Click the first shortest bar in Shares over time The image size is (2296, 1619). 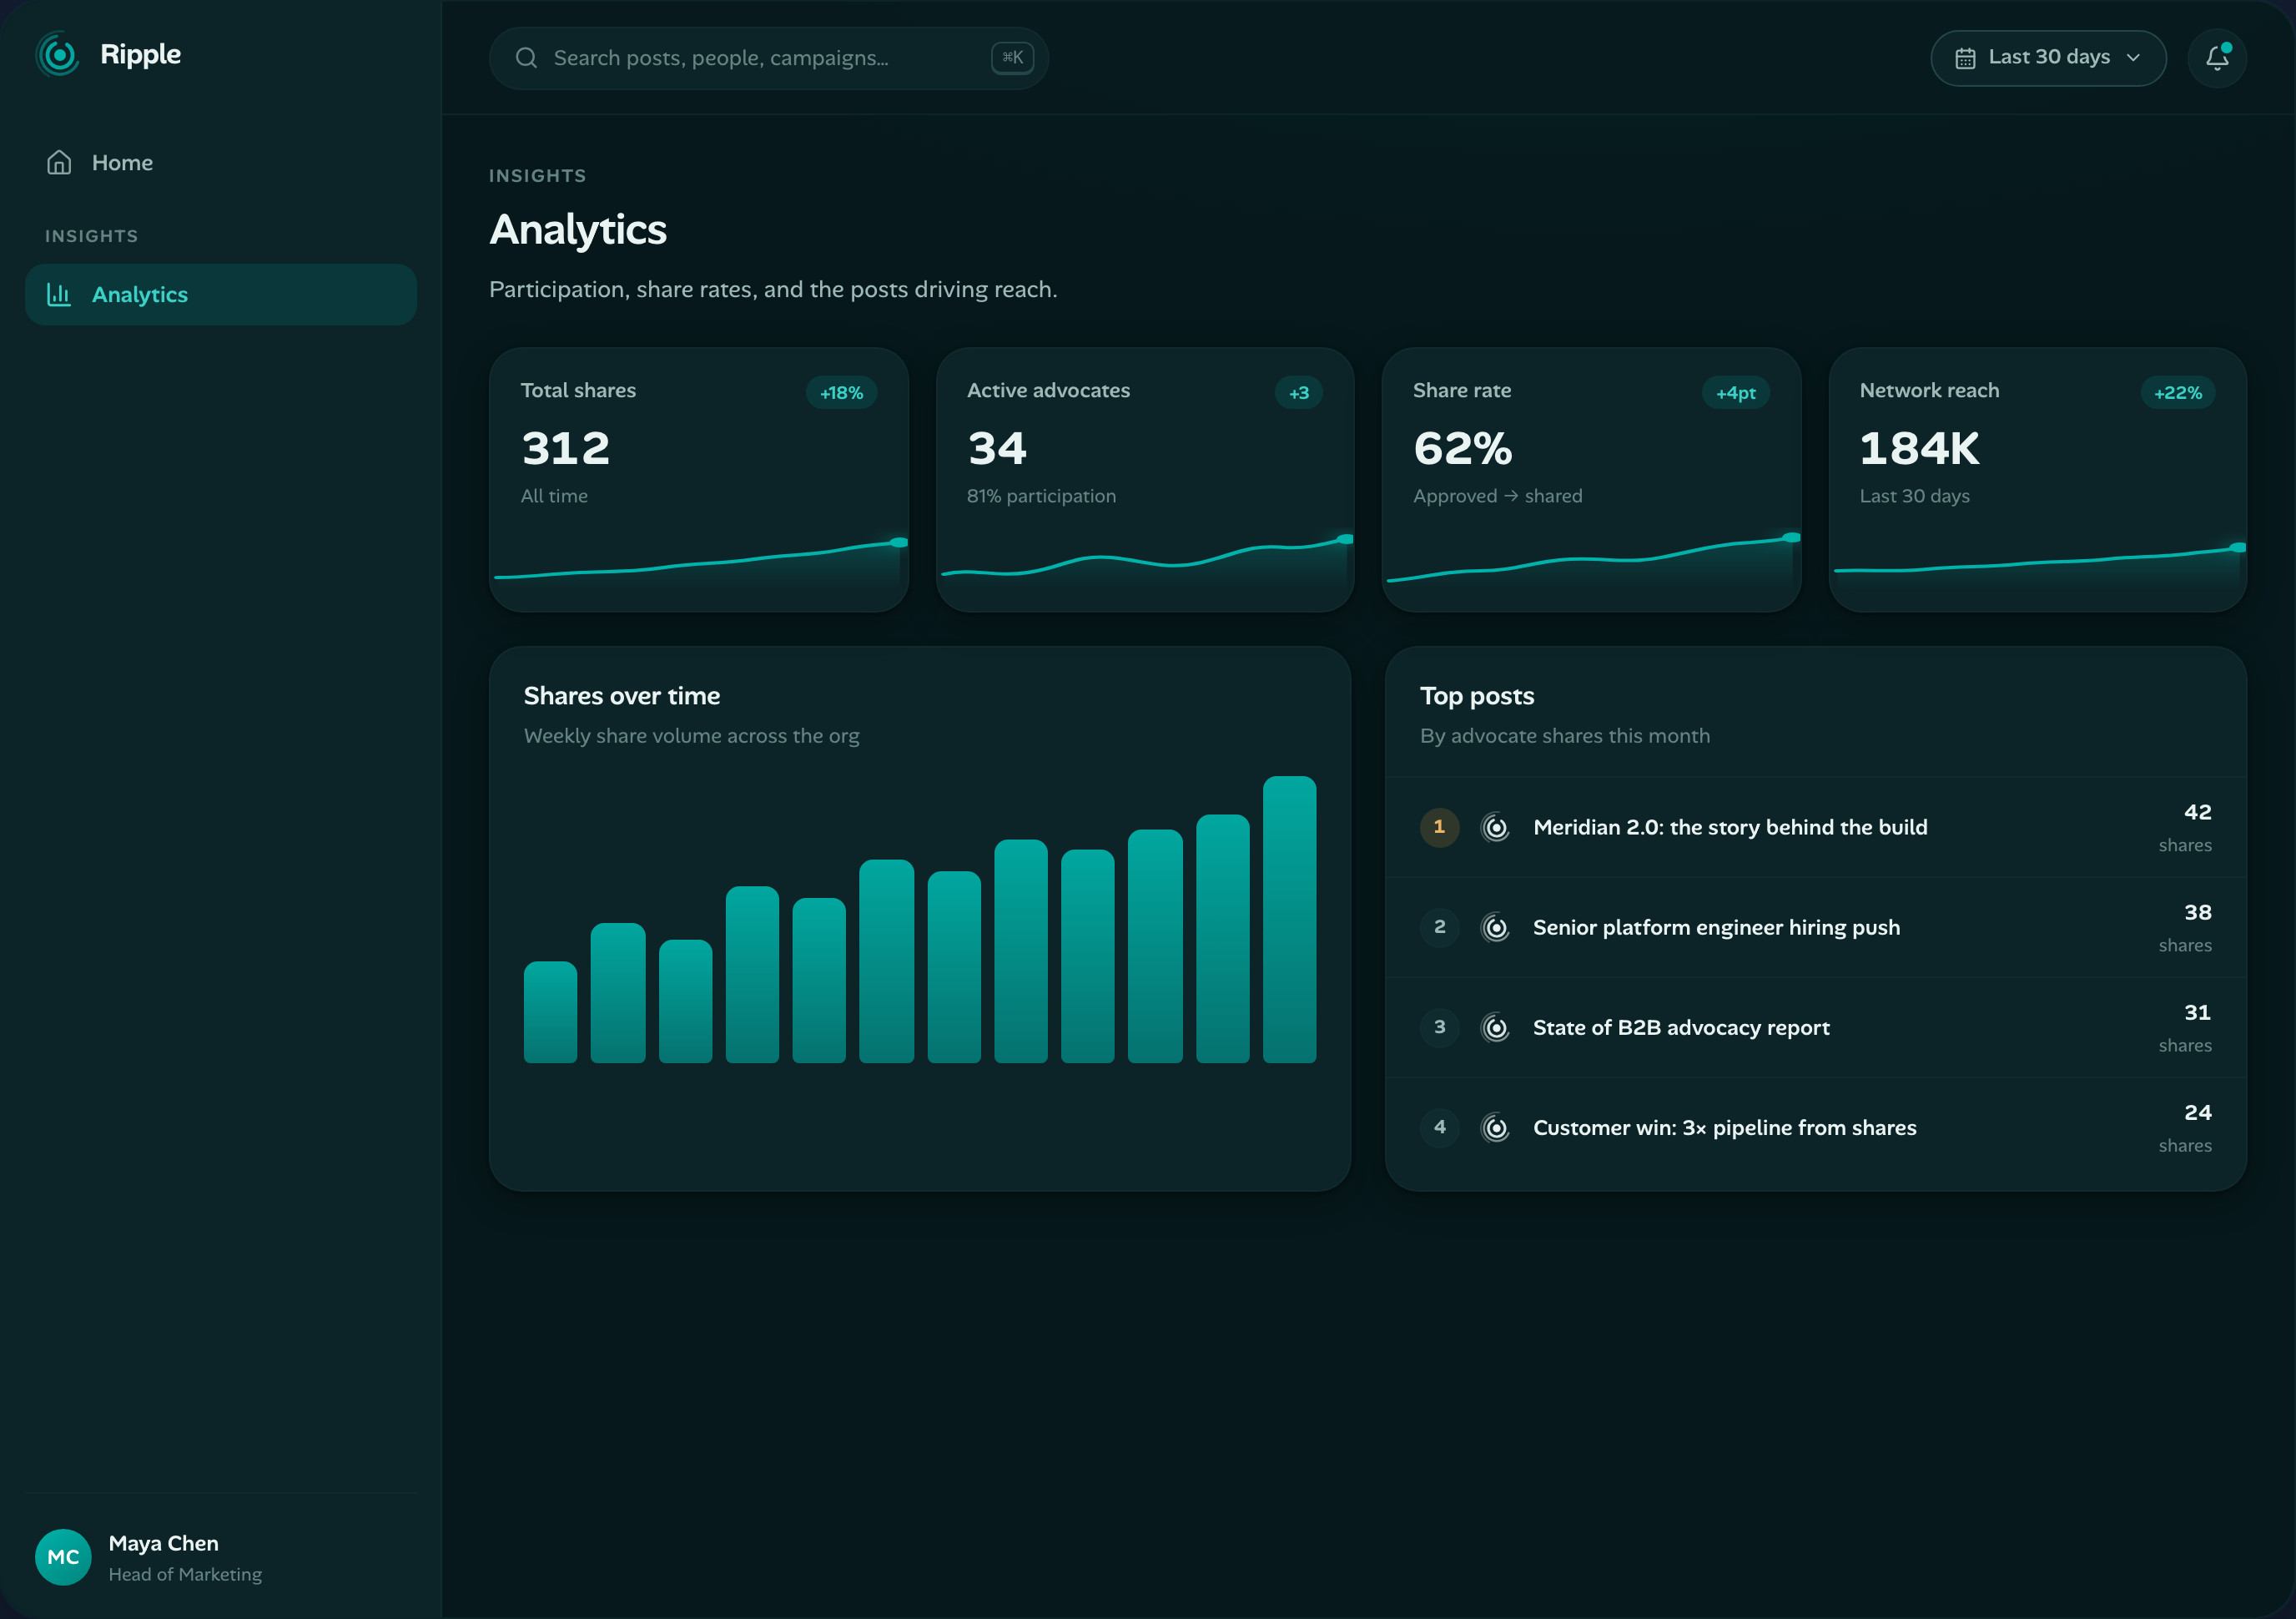pos(550,1012)
